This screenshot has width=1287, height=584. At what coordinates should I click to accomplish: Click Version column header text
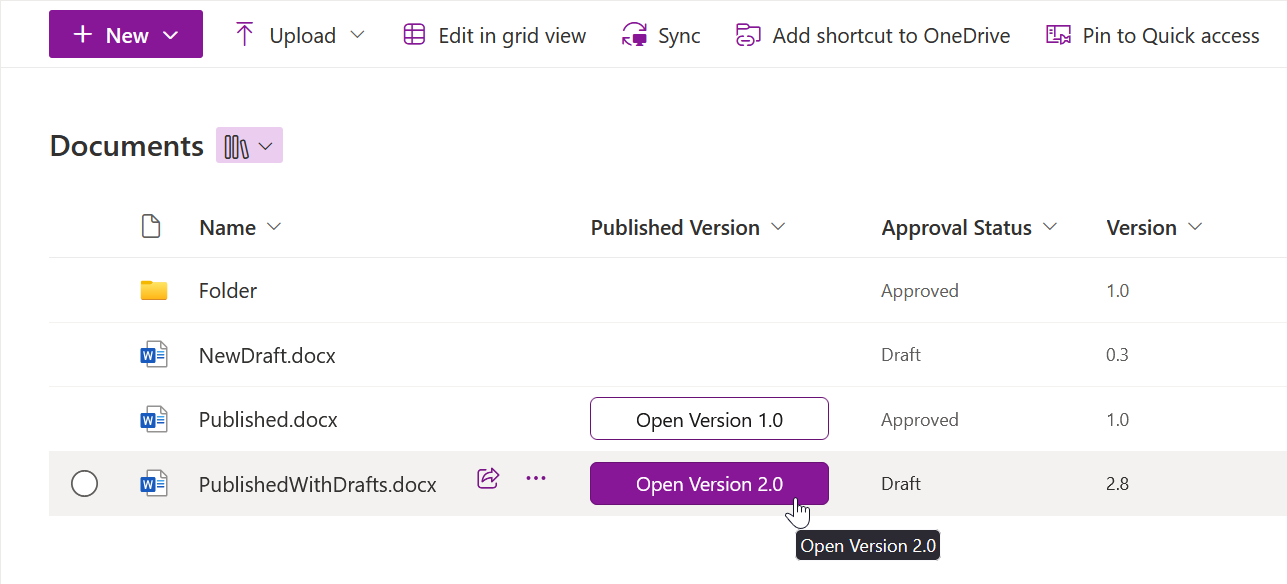[x=1141, y=228]
